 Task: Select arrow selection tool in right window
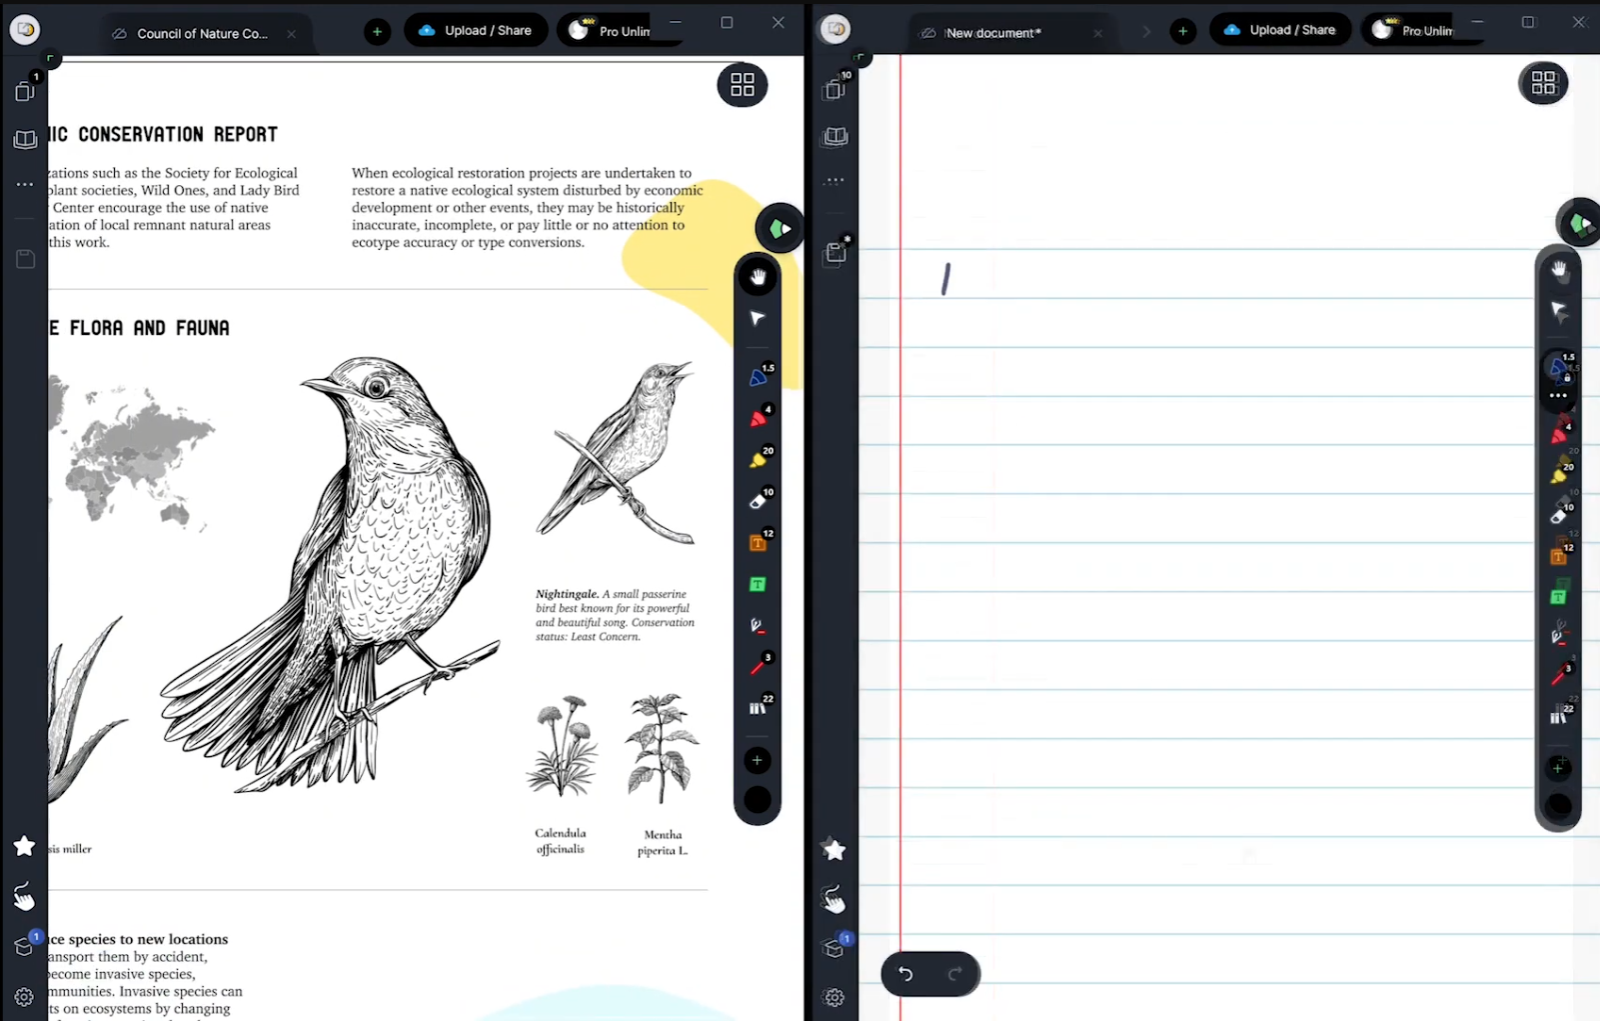1559,311
